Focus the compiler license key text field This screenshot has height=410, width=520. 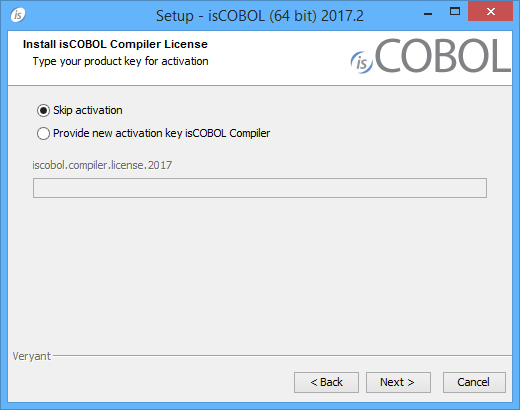coord(260,188)
